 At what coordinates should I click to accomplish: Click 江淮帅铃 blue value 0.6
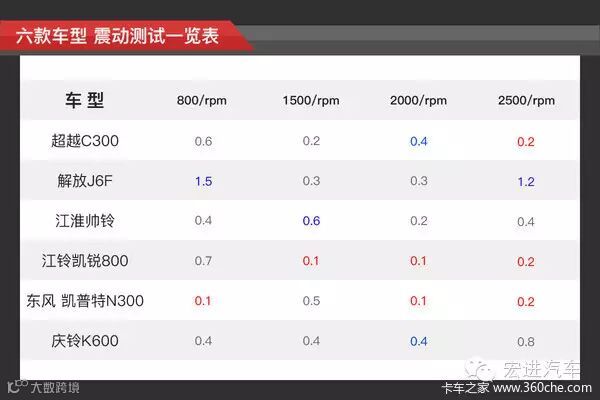[311, 221]
